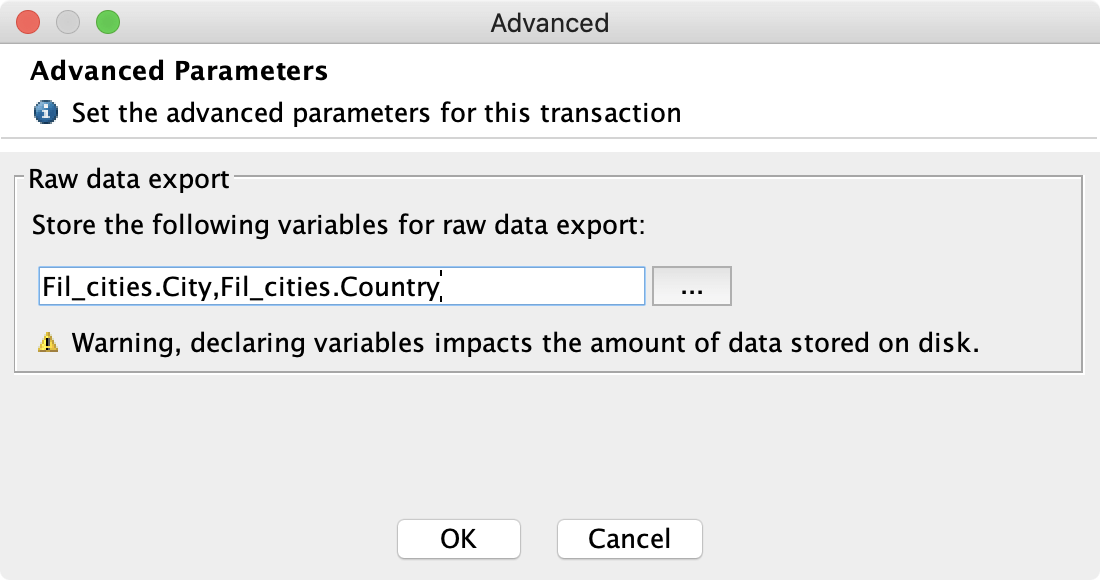Click the yellow warning triangle icon
The height and width of the screenshot is (580, 1100).
click(x=48, y=342)
